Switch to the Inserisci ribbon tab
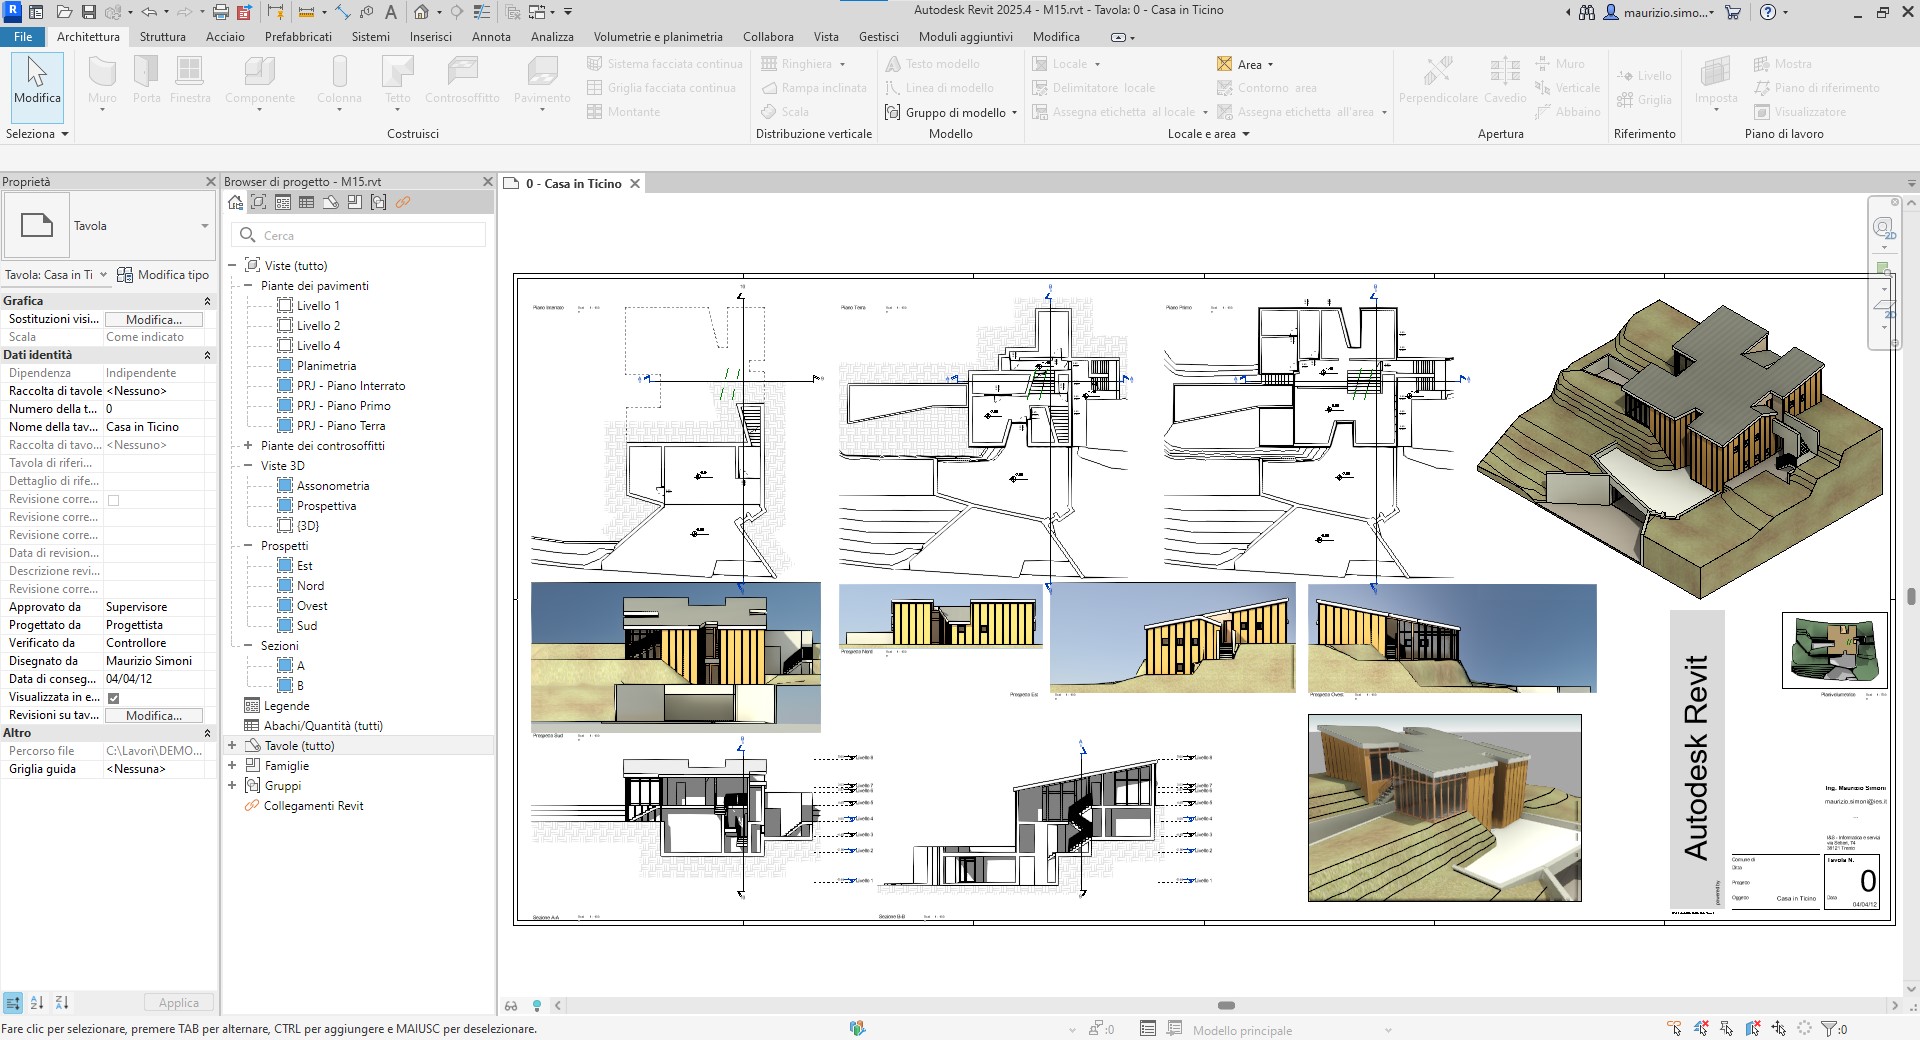 click(x=431, y=36)
